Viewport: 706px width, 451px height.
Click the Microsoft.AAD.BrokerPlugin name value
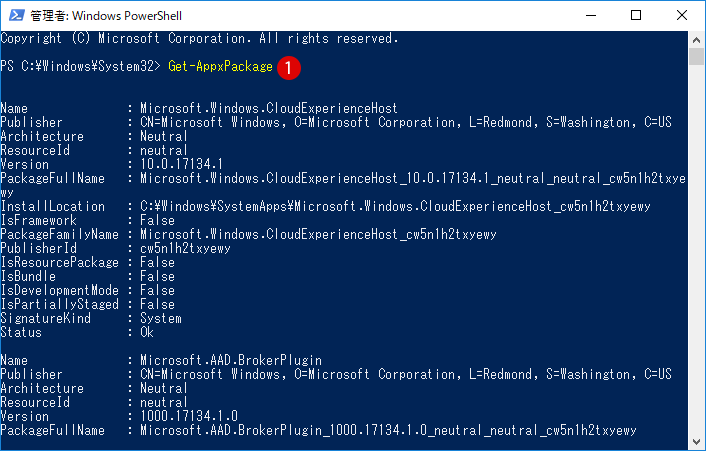pyautogui.click(x=231, y=361)
